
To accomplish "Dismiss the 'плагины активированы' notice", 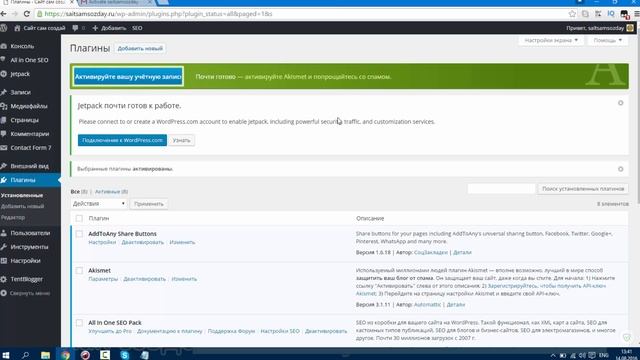I will point(620,169).
